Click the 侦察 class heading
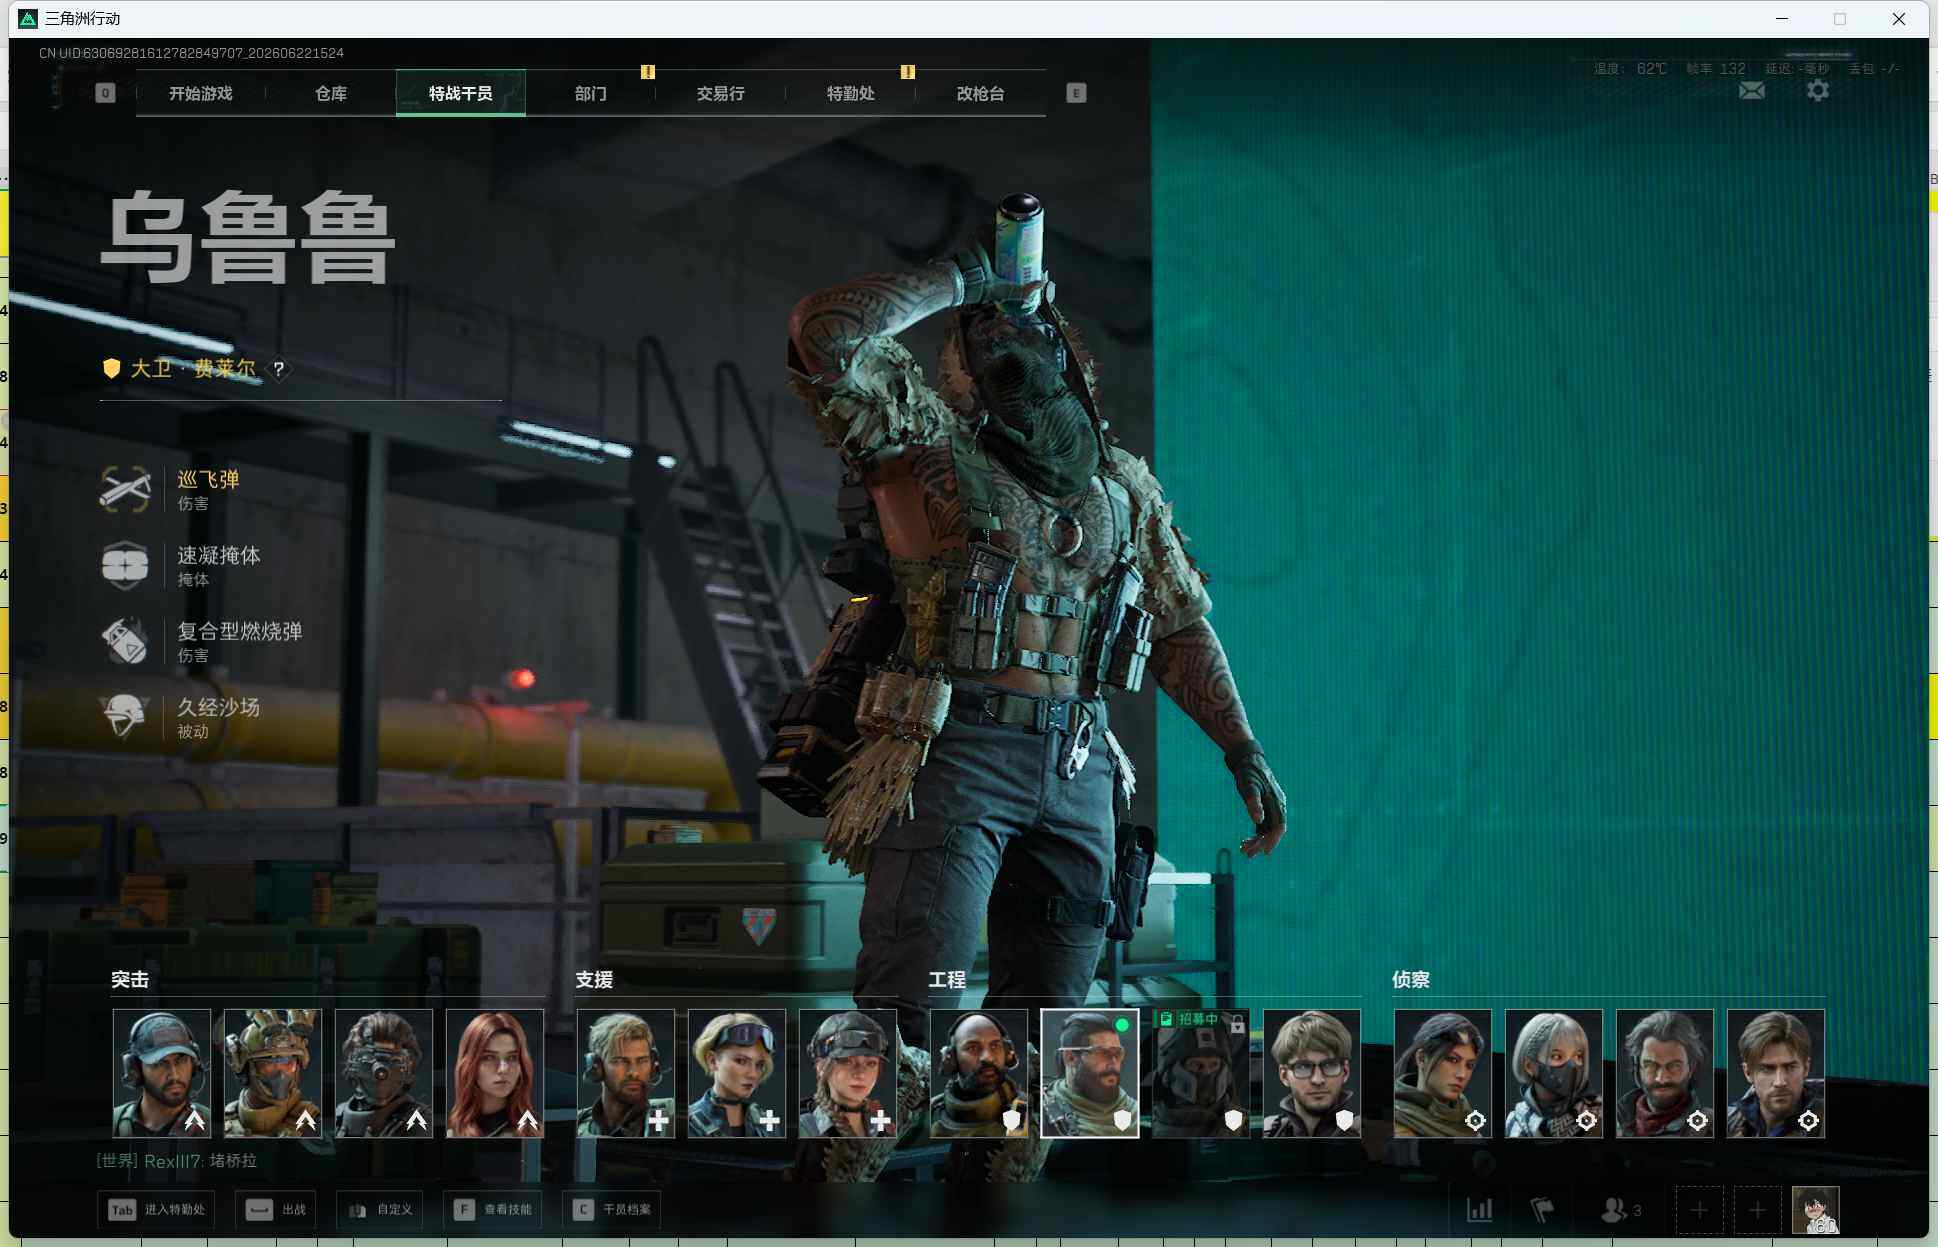 [x=1411, y=980]
